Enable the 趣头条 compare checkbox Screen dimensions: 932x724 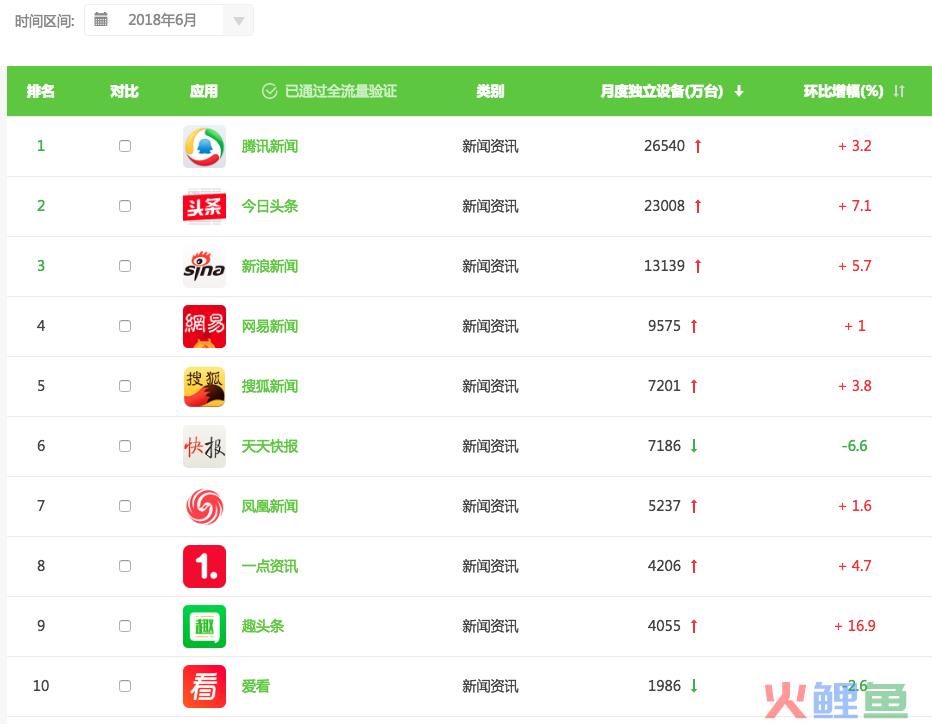tap(125, 626)
